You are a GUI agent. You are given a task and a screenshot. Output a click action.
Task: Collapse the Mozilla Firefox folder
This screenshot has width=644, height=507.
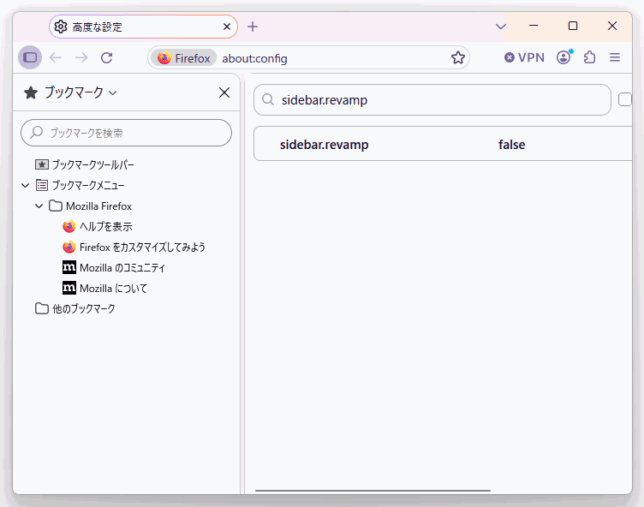pos(39,206)
